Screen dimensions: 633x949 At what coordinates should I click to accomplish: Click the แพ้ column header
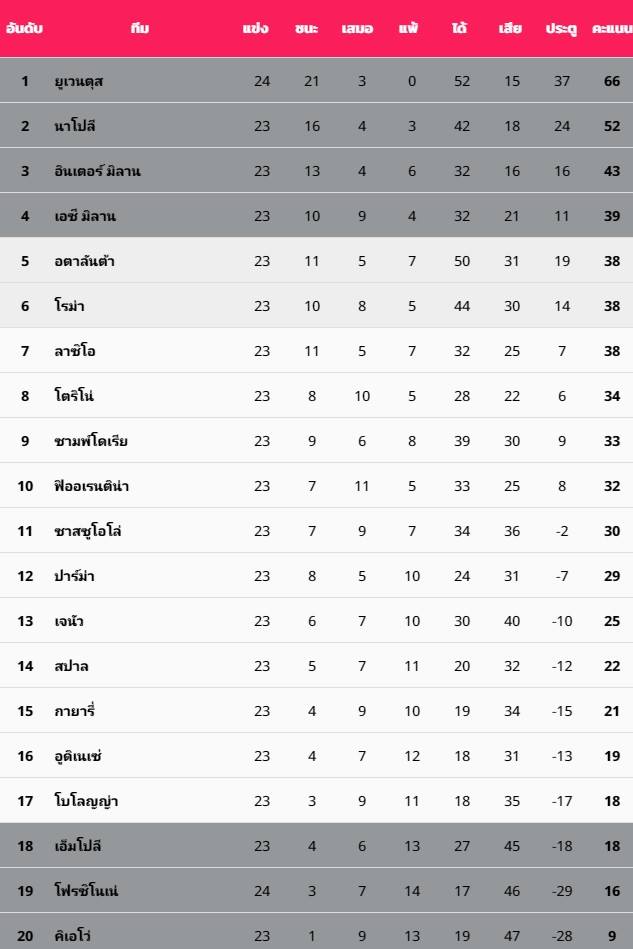tap(408, 28)
